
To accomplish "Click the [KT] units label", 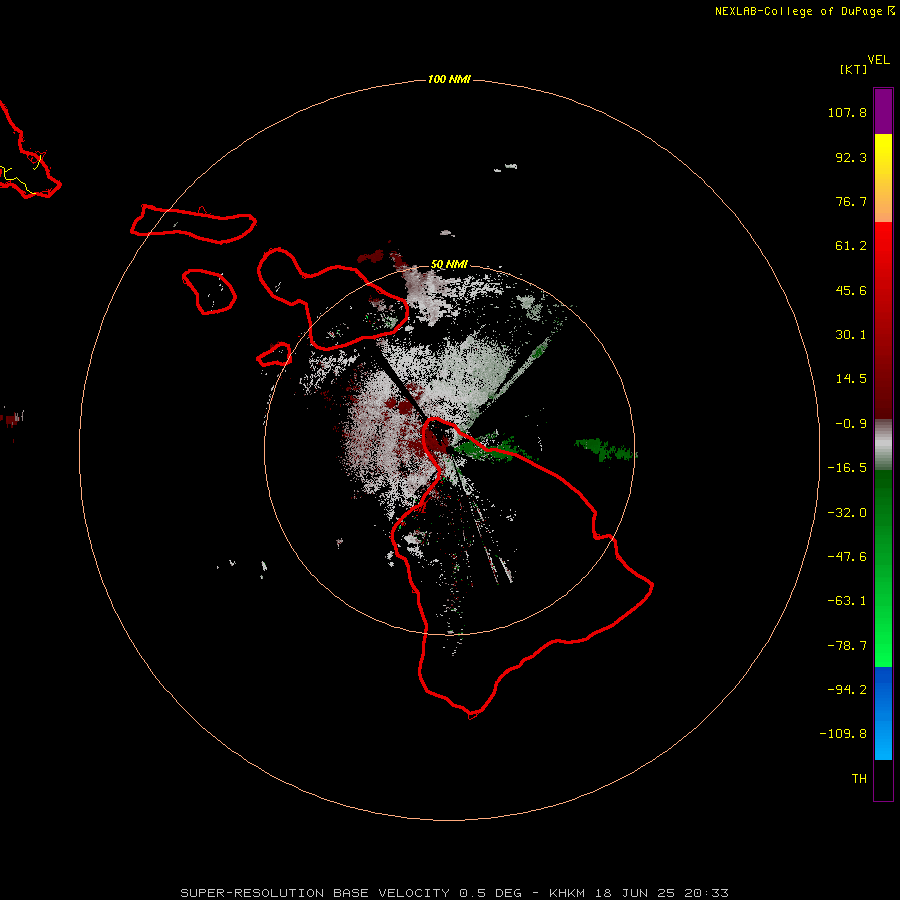I will coord(853,69).
